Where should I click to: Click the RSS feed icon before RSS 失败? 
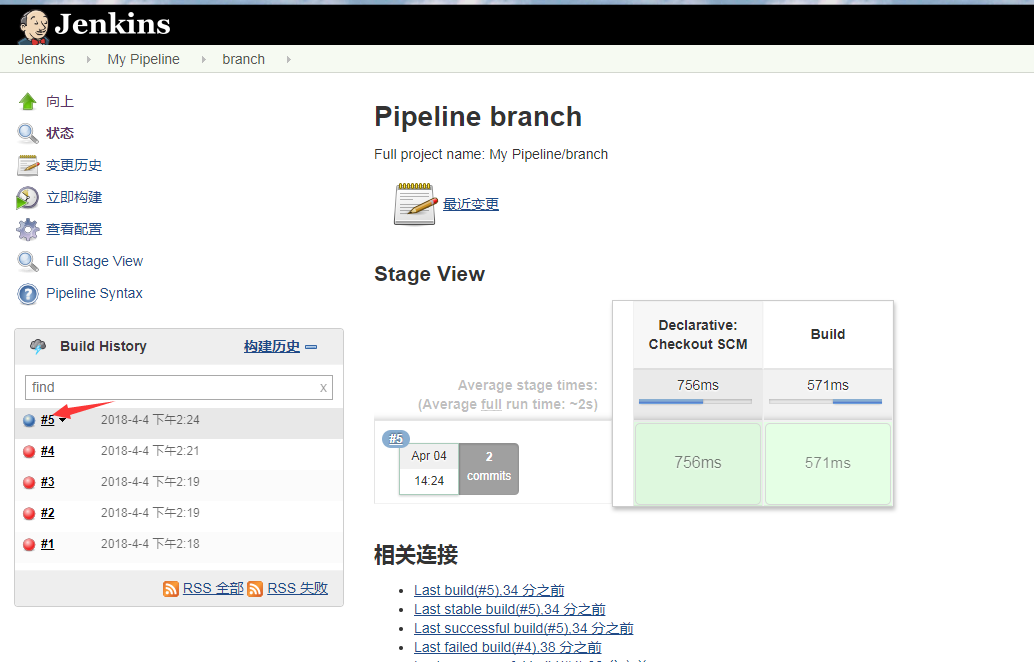pyautogui.click(x=255, y=589)
